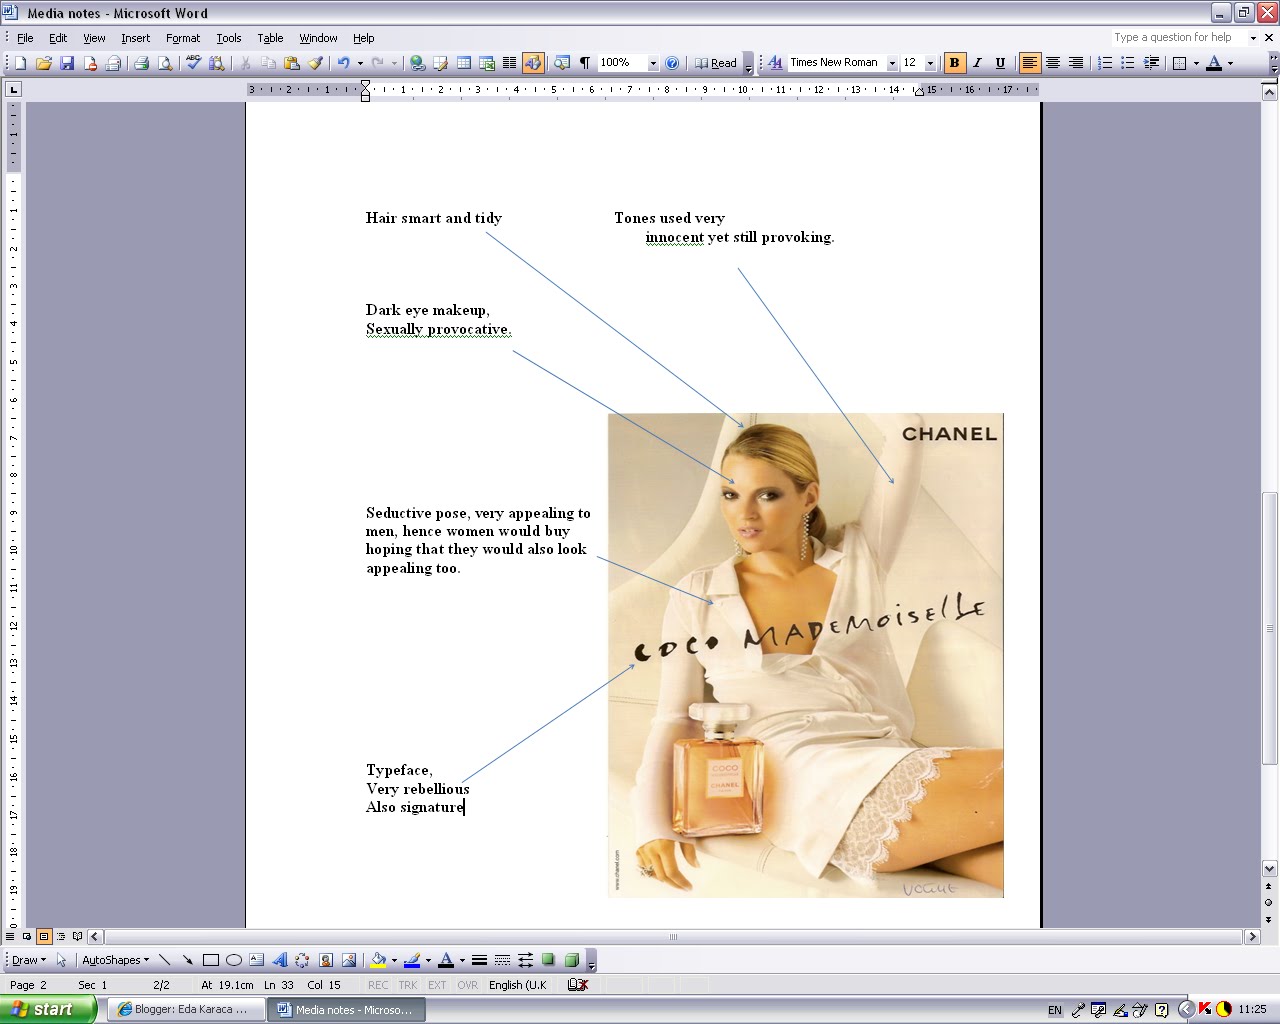Toggle Italic formatting

[977, 63]
